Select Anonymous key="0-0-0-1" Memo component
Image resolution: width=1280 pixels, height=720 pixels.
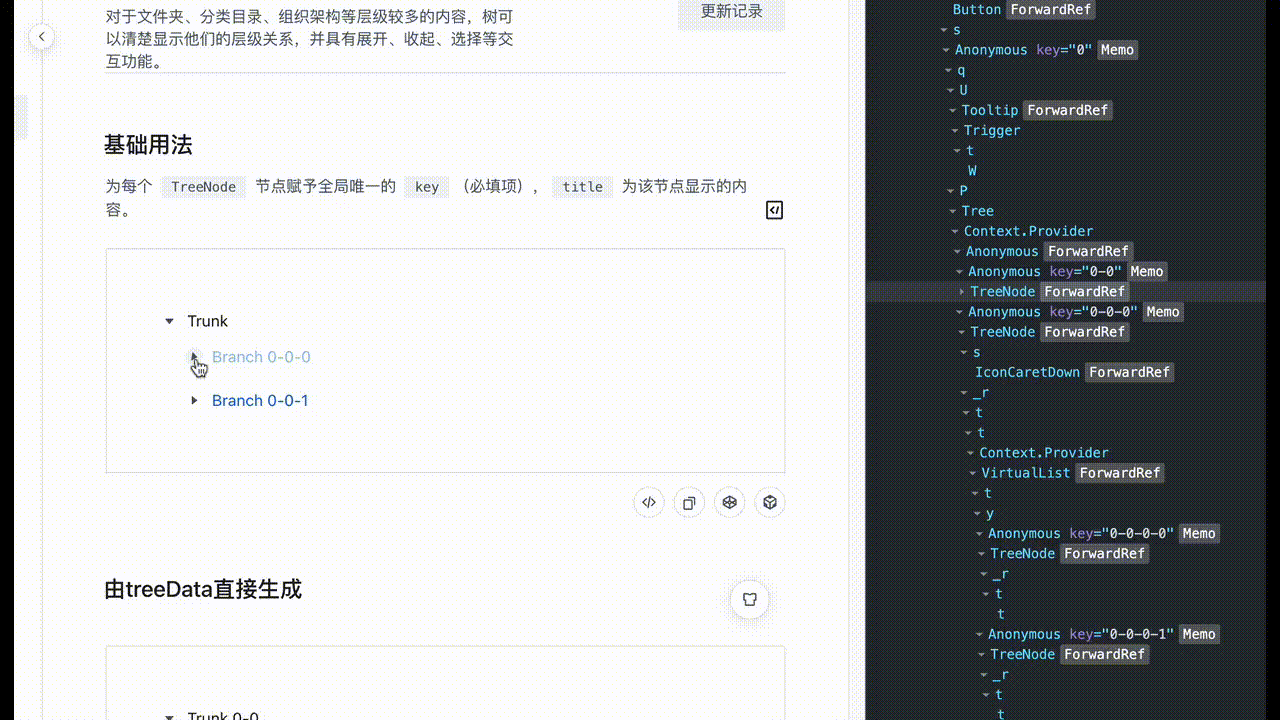[1024, 633]
